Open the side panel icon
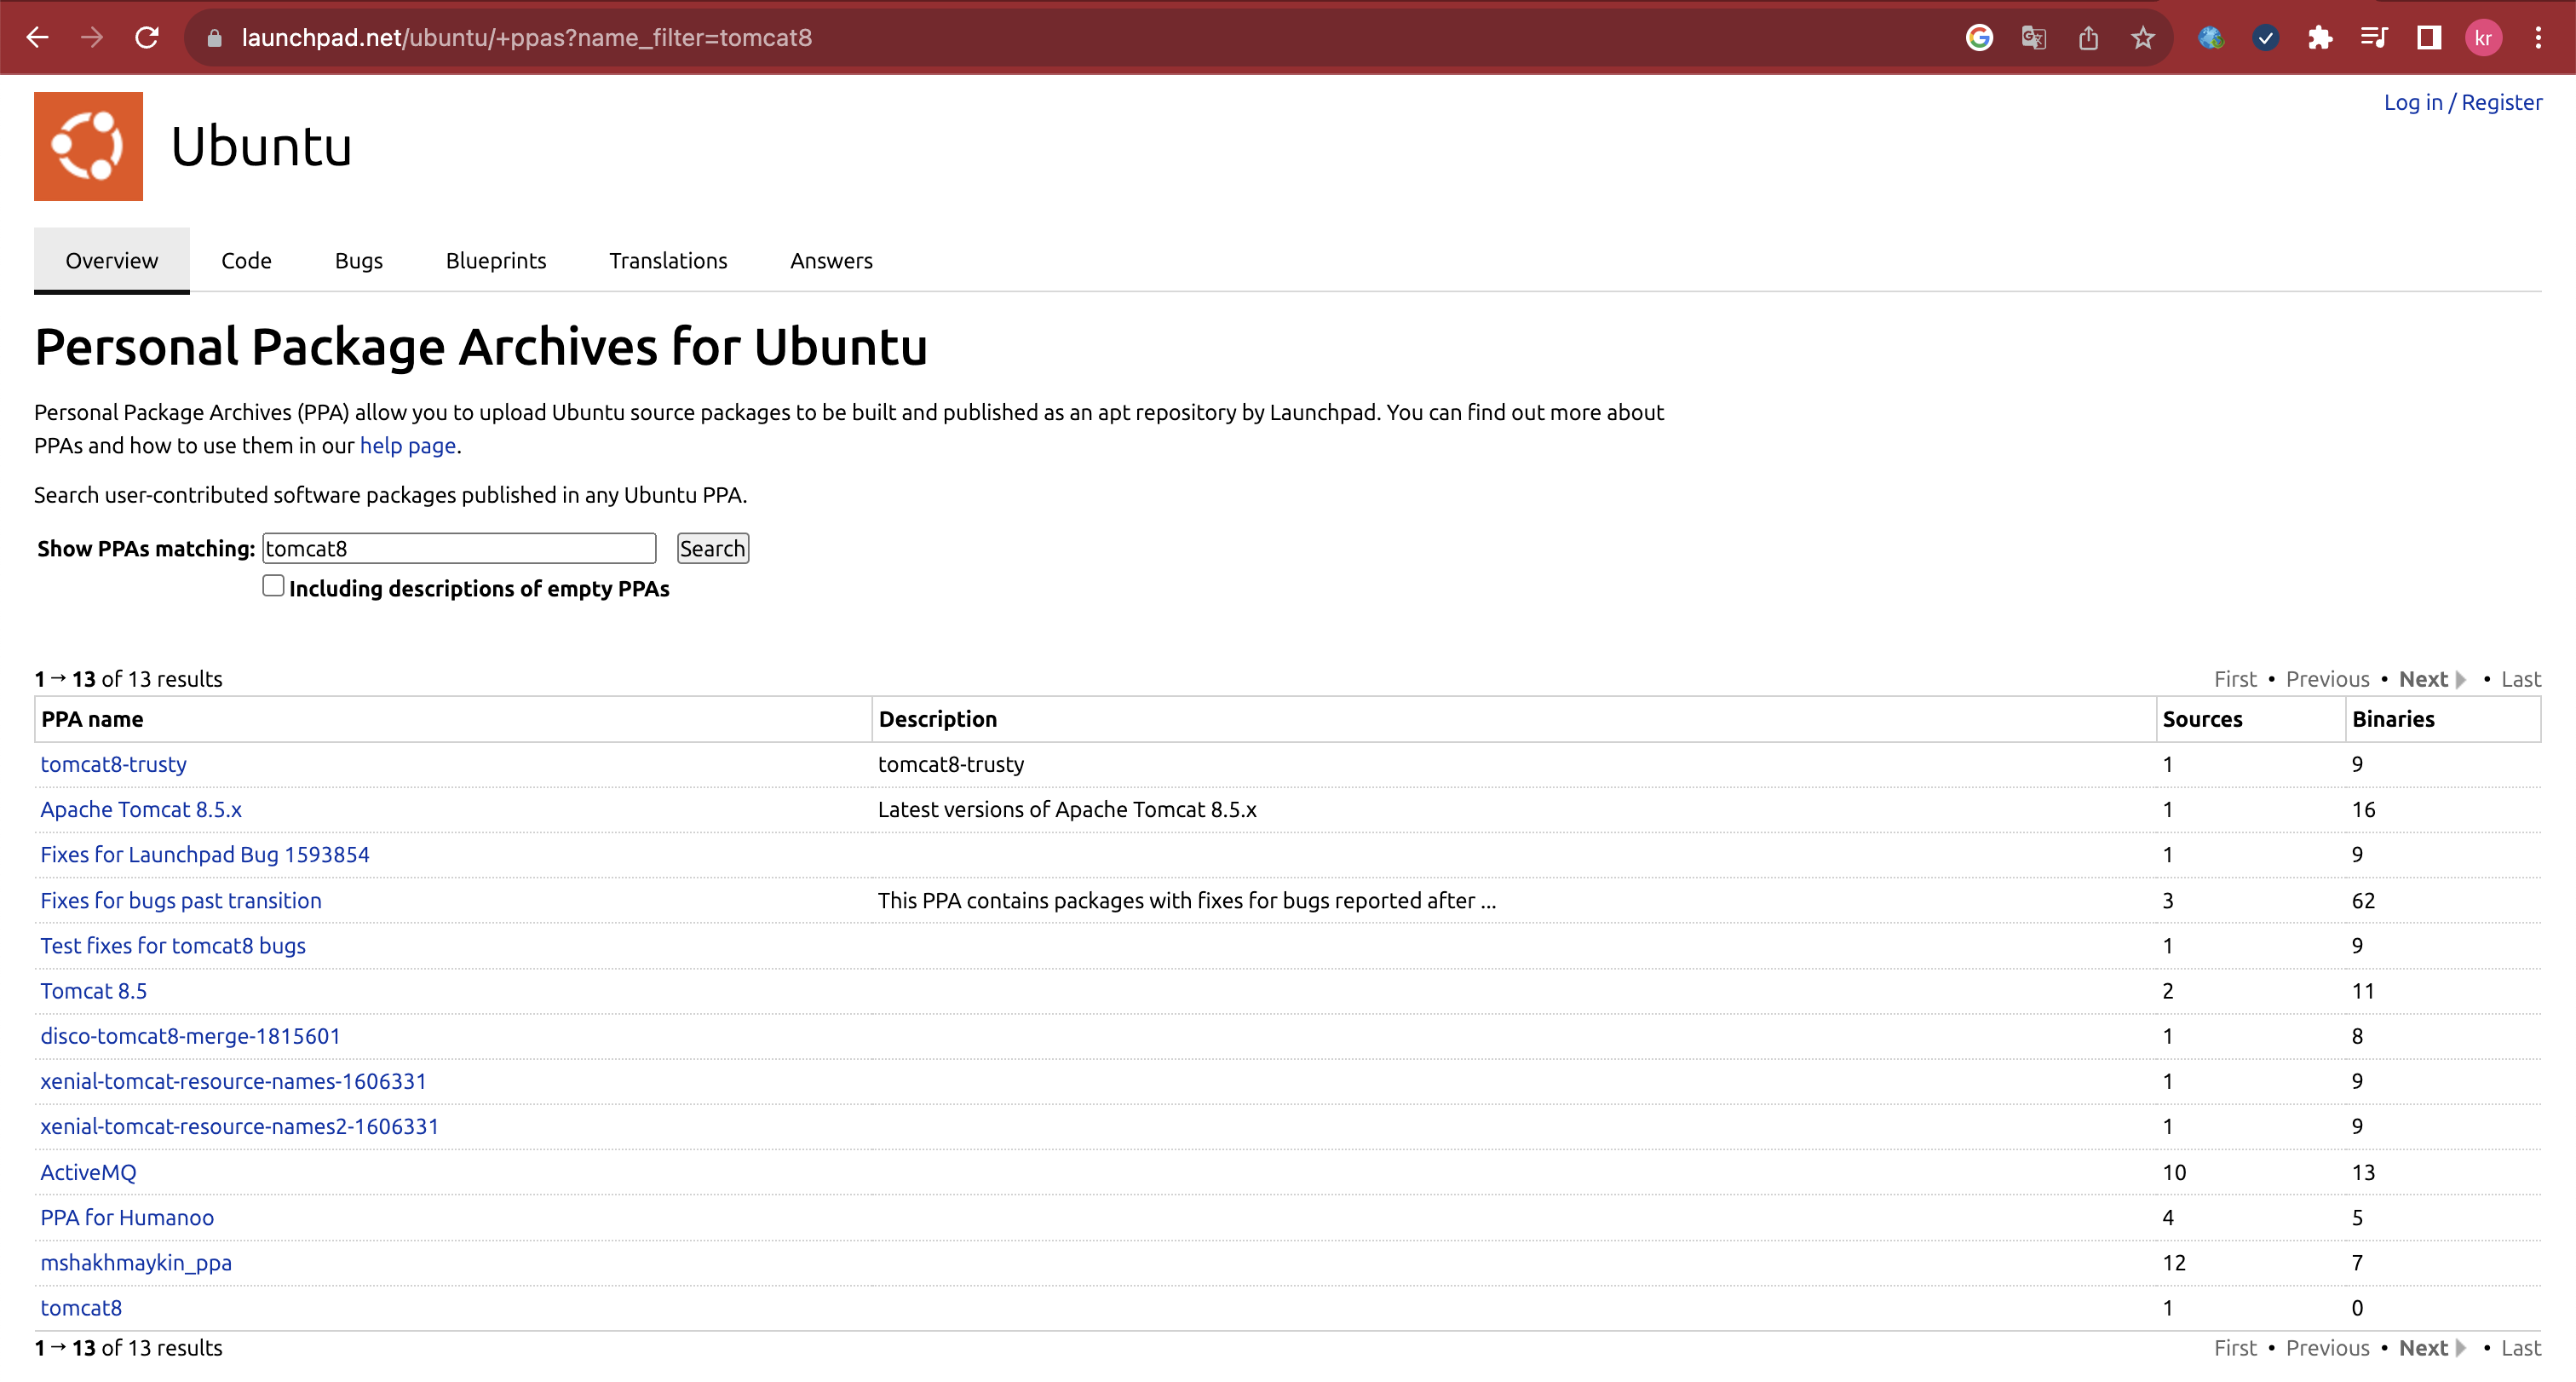 (x=2429, y=38)
